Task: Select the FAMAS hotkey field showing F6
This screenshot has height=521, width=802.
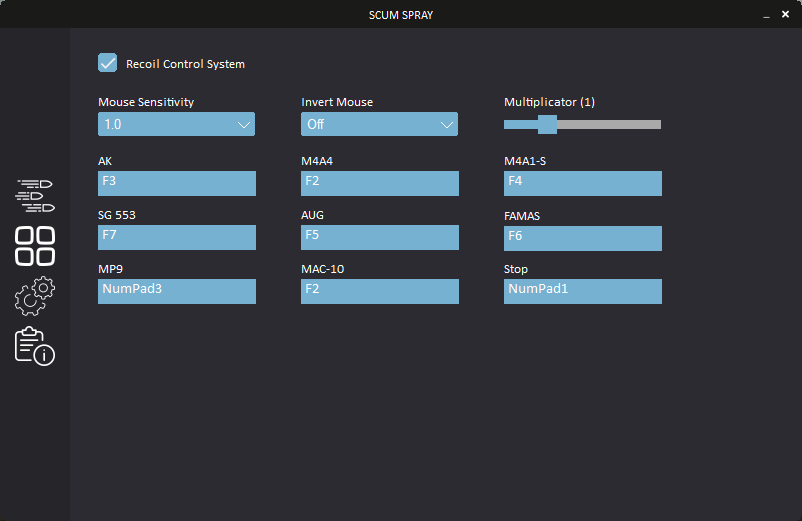Action: pyautogui.click(x=583, y=239)
